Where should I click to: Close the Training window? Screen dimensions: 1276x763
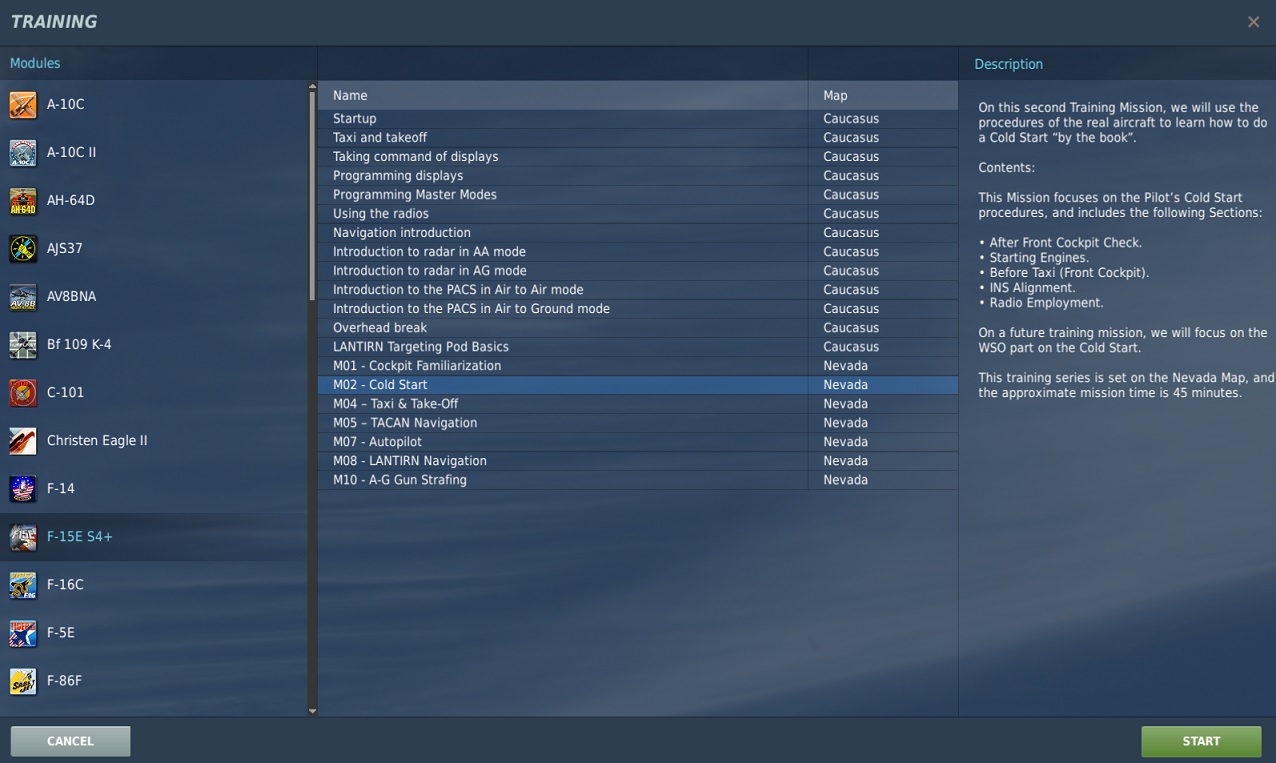[1253, 21]
